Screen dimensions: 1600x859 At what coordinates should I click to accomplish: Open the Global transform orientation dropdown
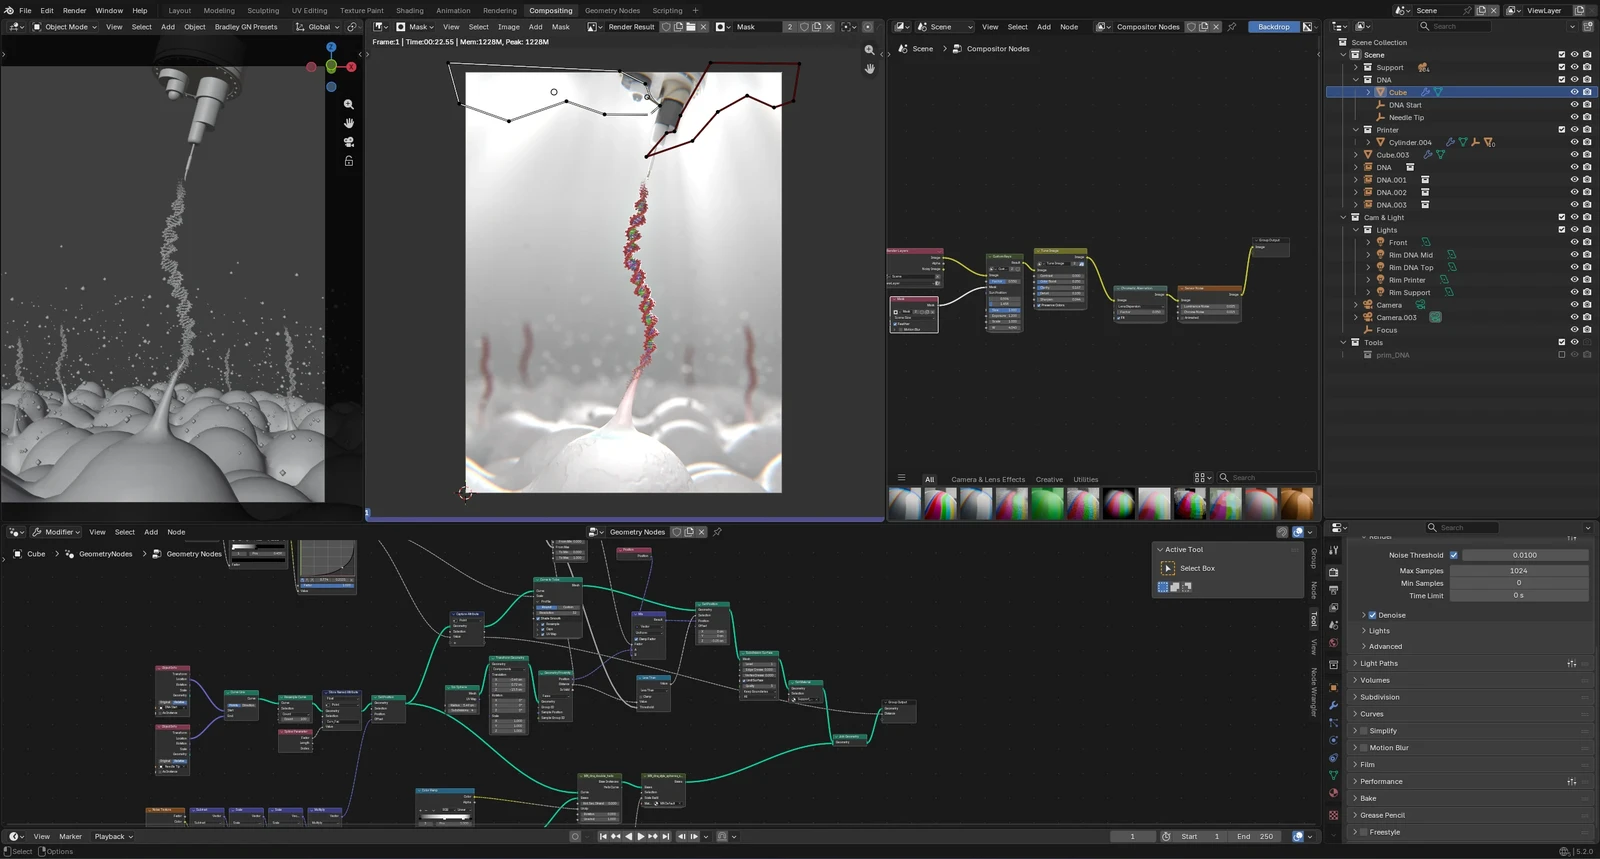pyautogui.click(x=315, y=27)
